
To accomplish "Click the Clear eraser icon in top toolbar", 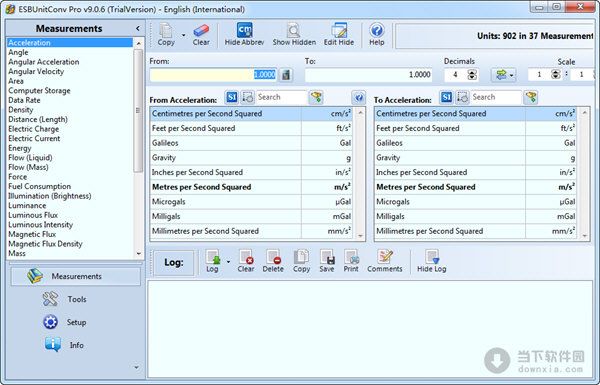I will 201,34.
